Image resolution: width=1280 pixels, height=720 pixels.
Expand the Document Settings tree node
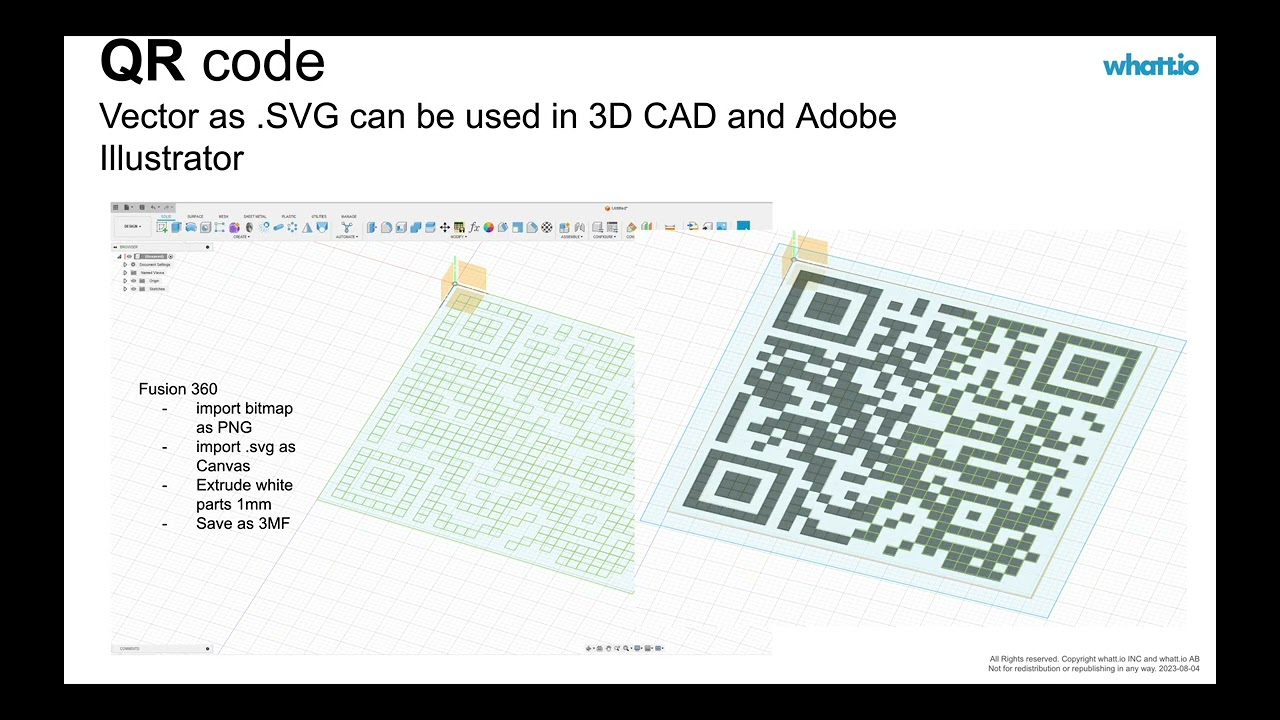(x=125, y=264)
